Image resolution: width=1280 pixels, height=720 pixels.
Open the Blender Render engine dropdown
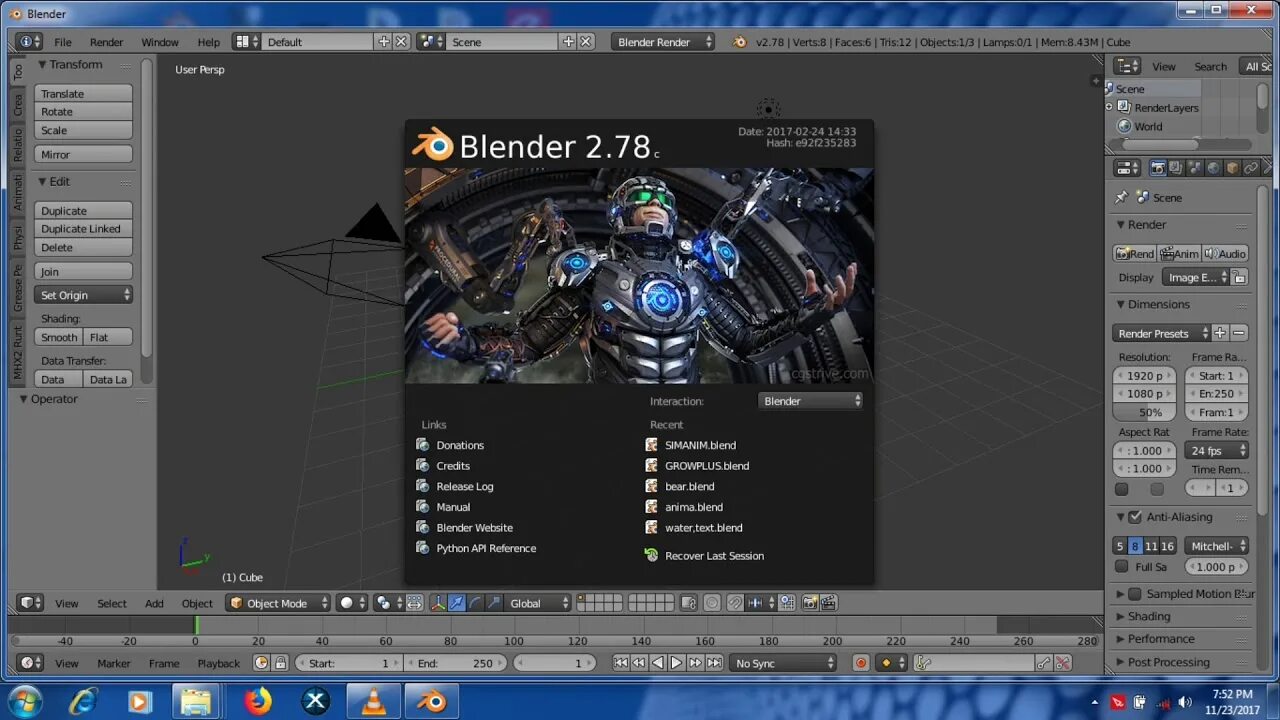coord(663,42)
